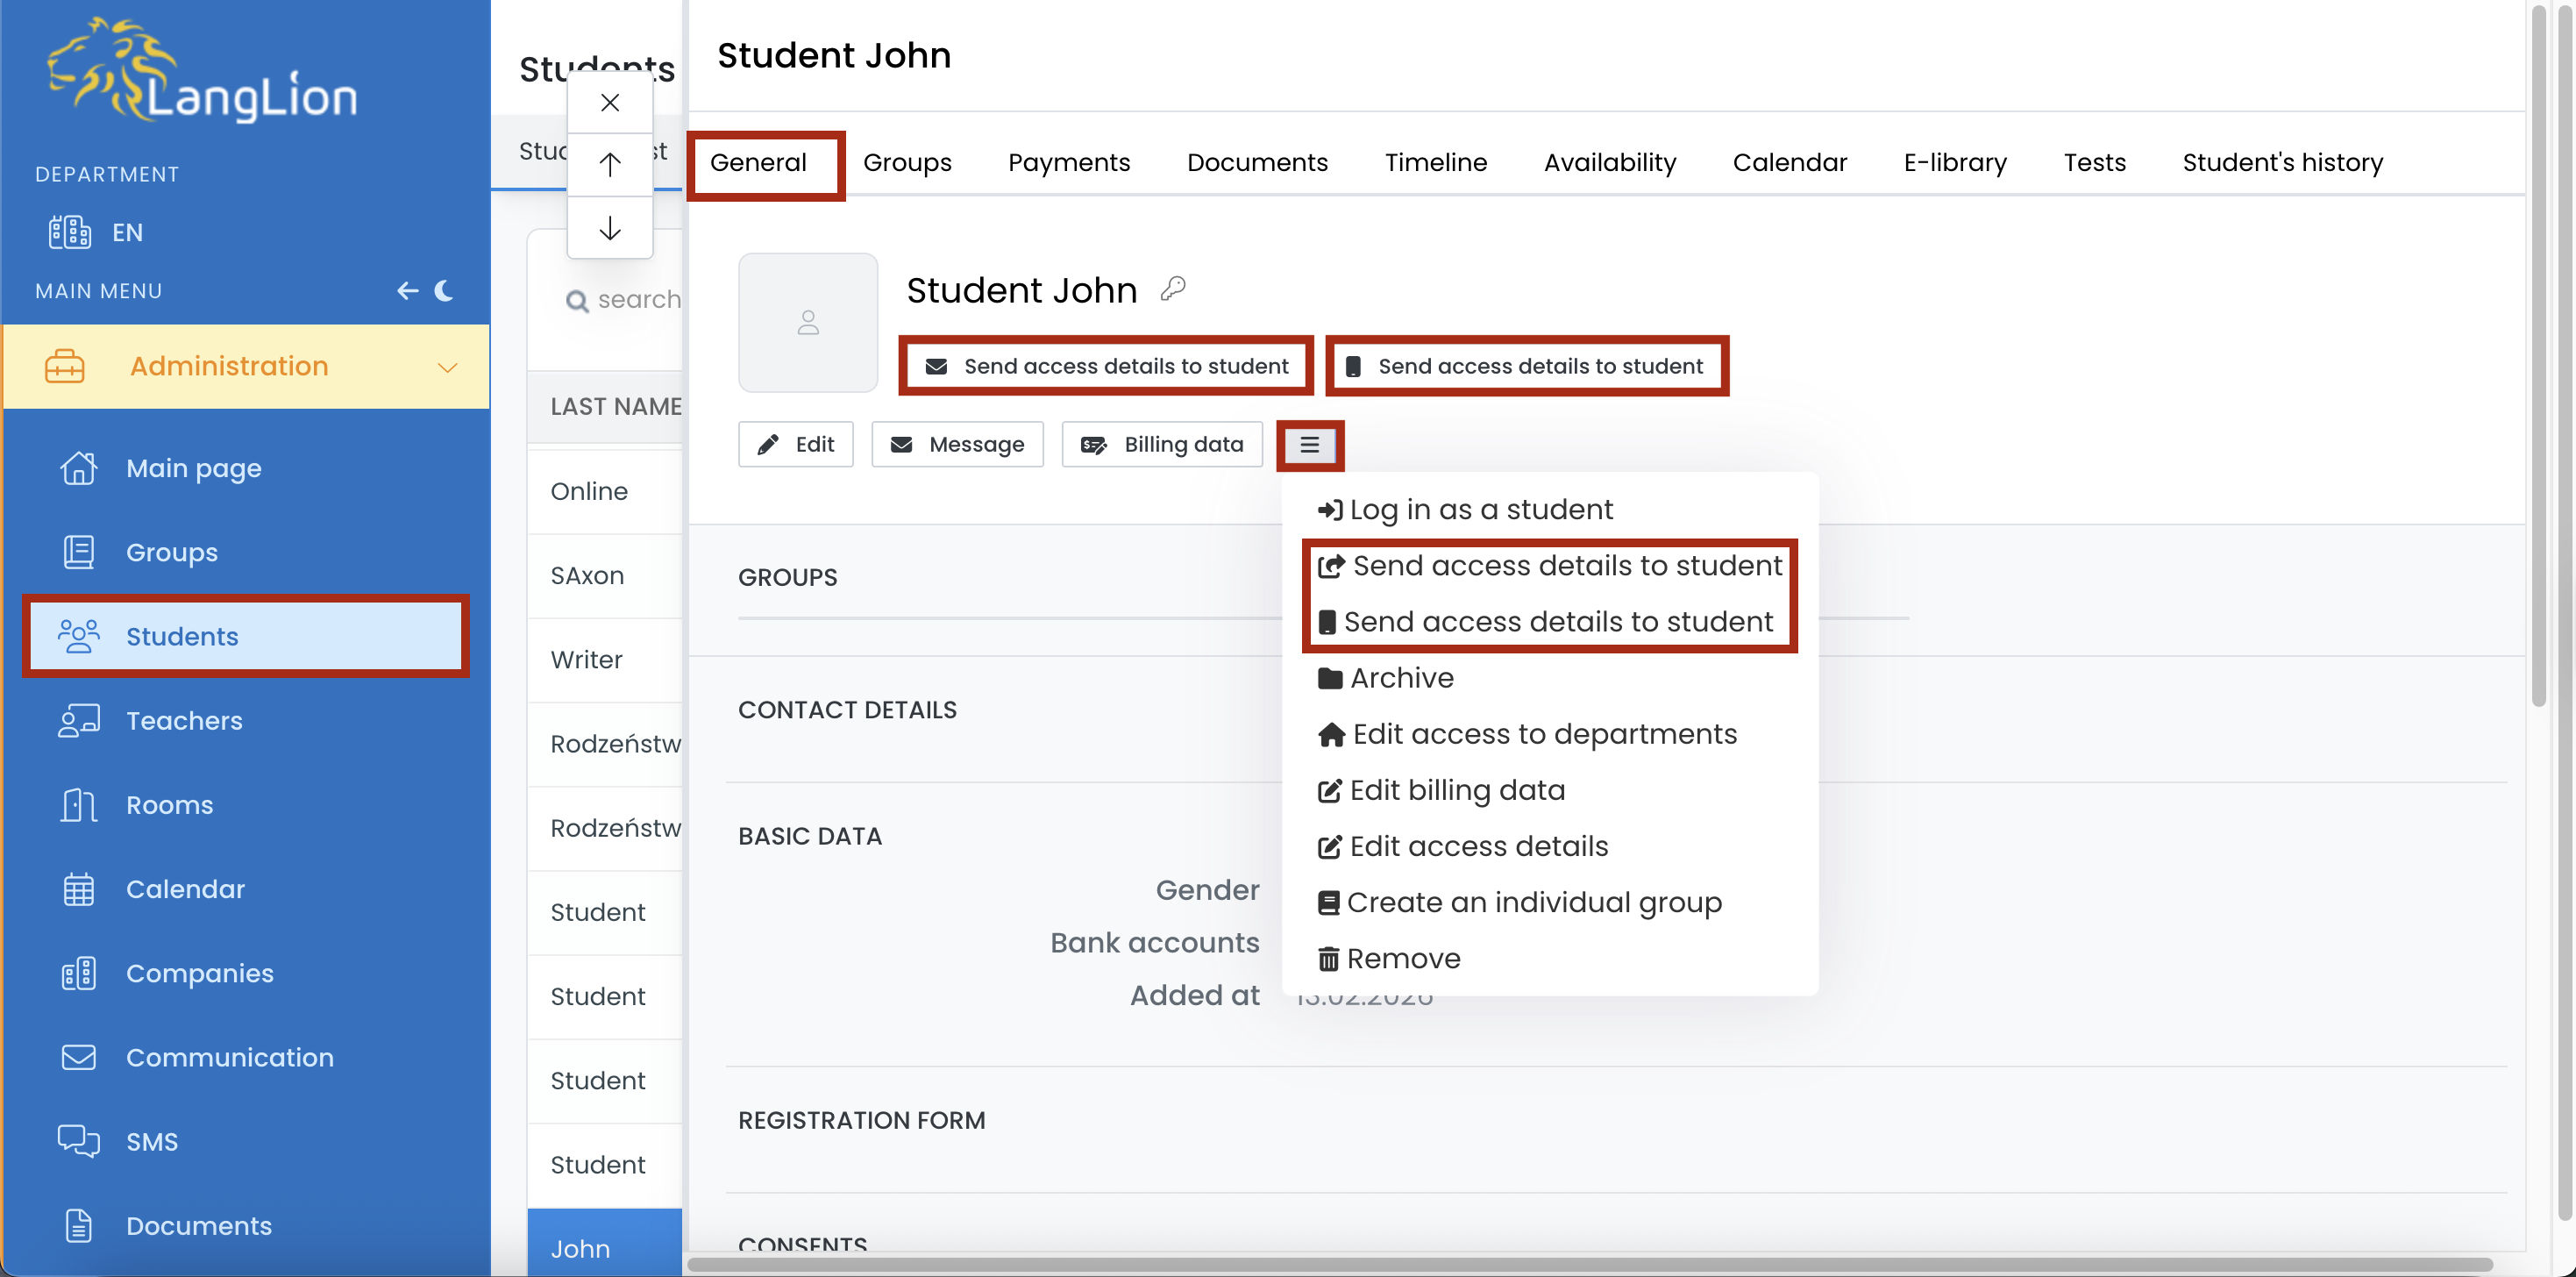Go to next student with down arrow
Viewport: 2576px width, 1277px height.
609,229
